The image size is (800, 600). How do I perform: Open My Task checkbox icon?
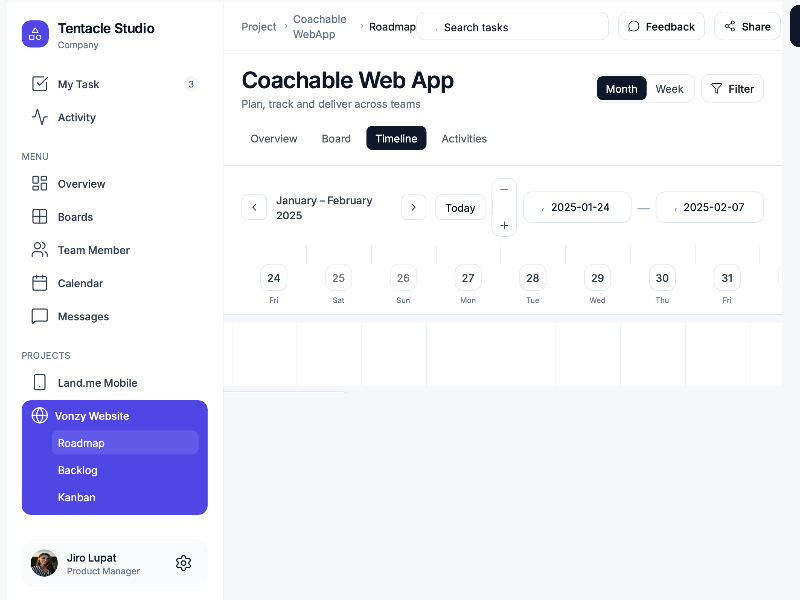[40, 84]
